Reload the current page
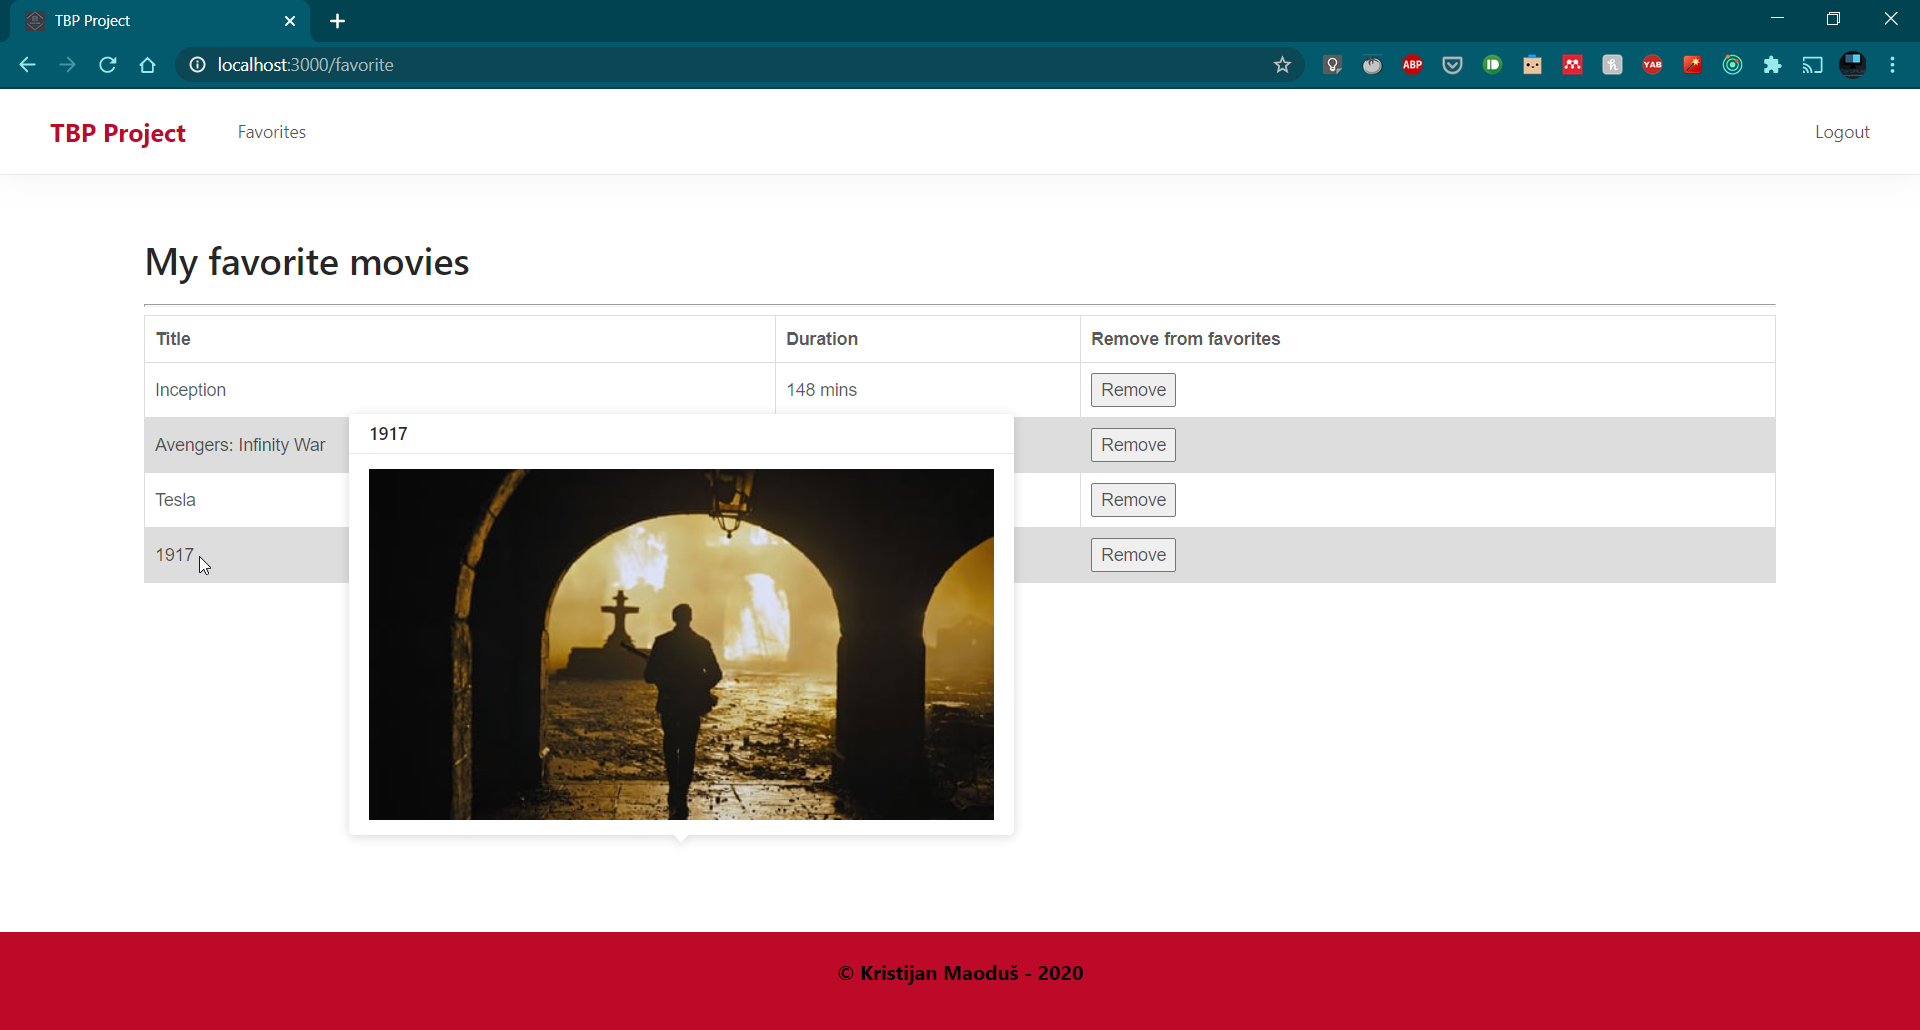1920x1030 pixels. [108, 65]
